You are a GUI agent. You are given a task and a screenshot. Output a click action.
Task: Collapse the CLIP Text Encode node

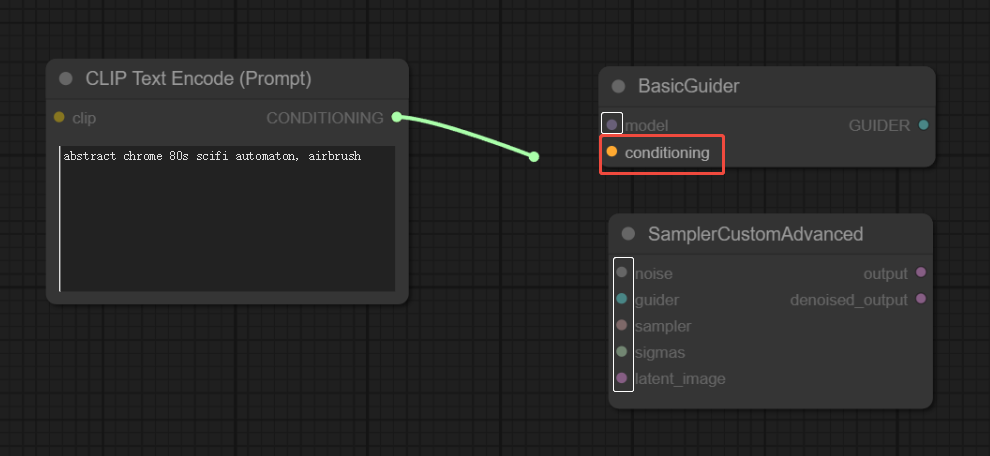point(66,79)
